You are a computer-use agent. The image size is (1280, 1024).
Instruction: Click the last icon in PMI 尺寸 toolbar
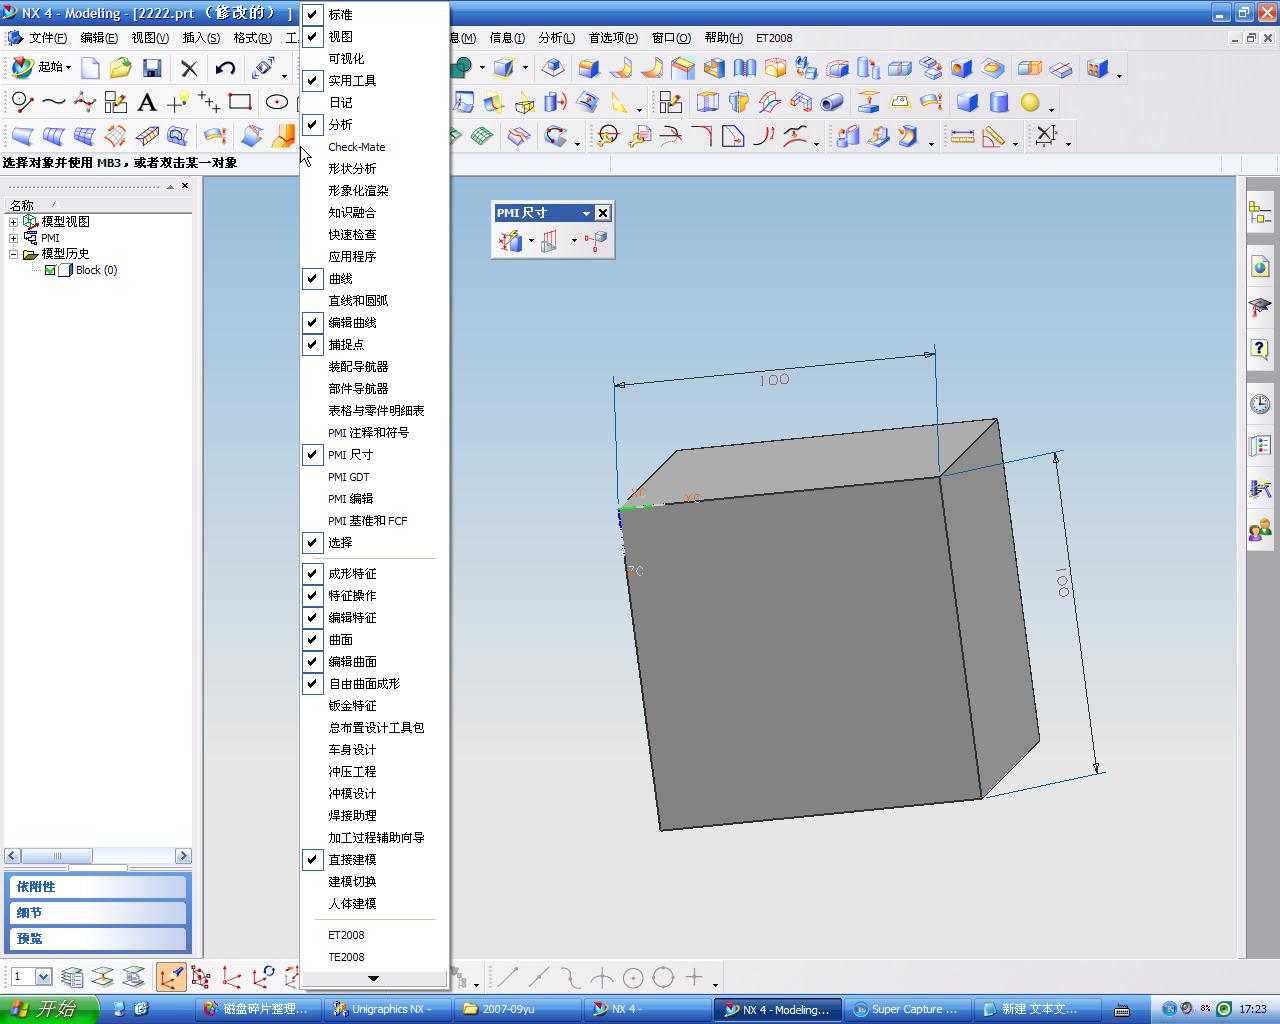coord(596,240)
